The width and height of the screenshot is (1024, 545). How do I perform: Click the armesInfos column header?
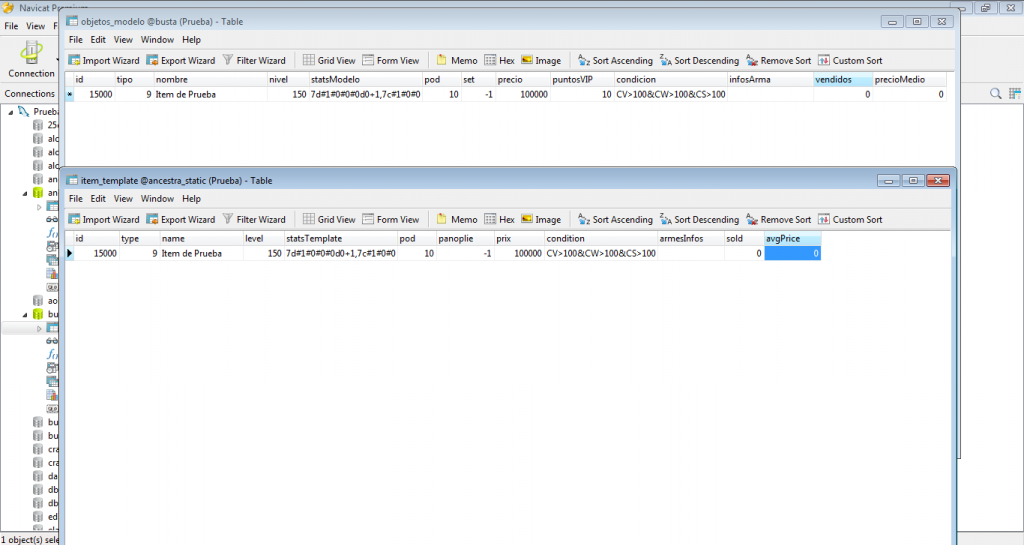[x=690, y=239]
